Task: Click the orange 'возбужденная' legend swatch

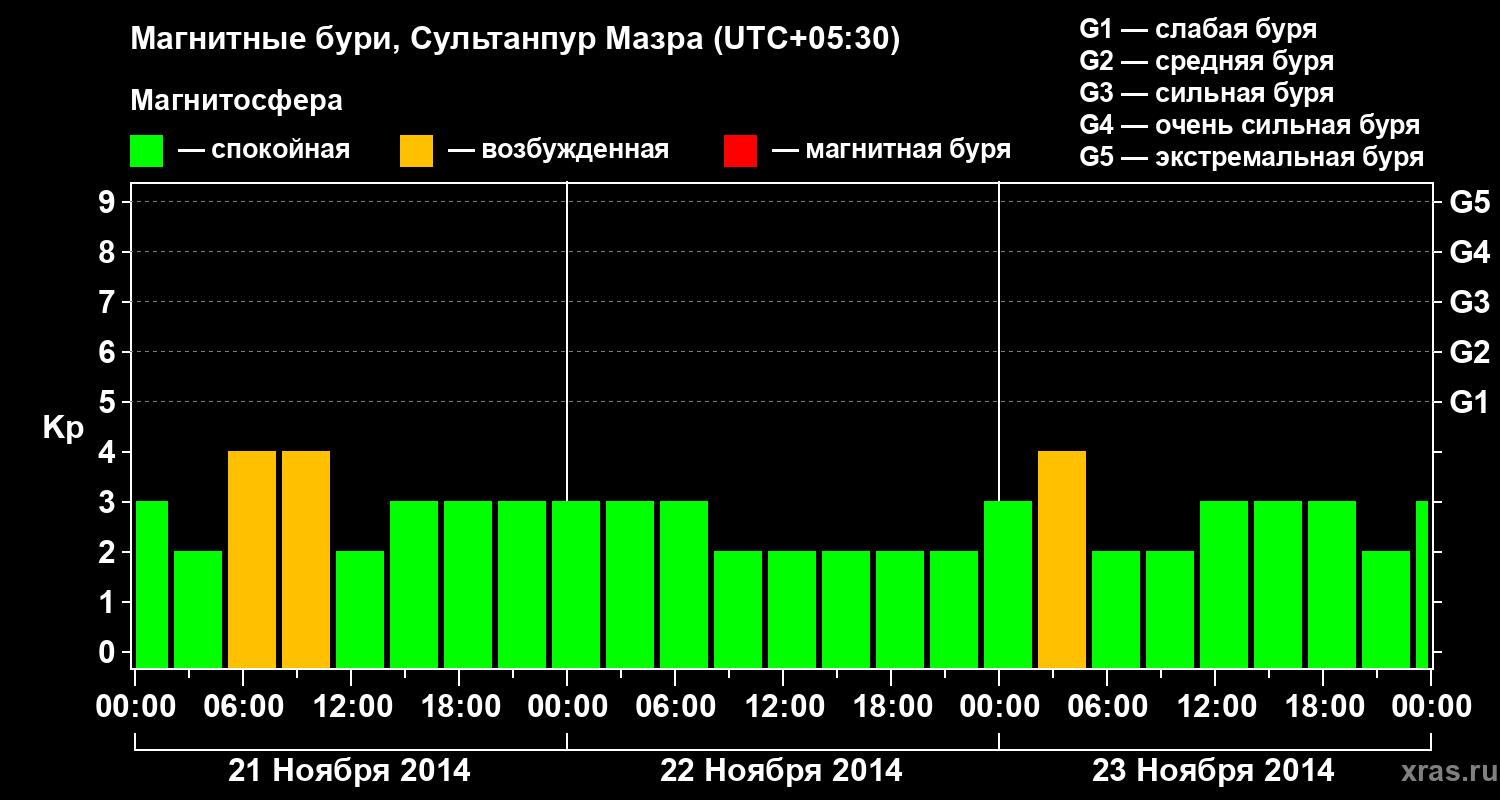Action: pos(416,151)
